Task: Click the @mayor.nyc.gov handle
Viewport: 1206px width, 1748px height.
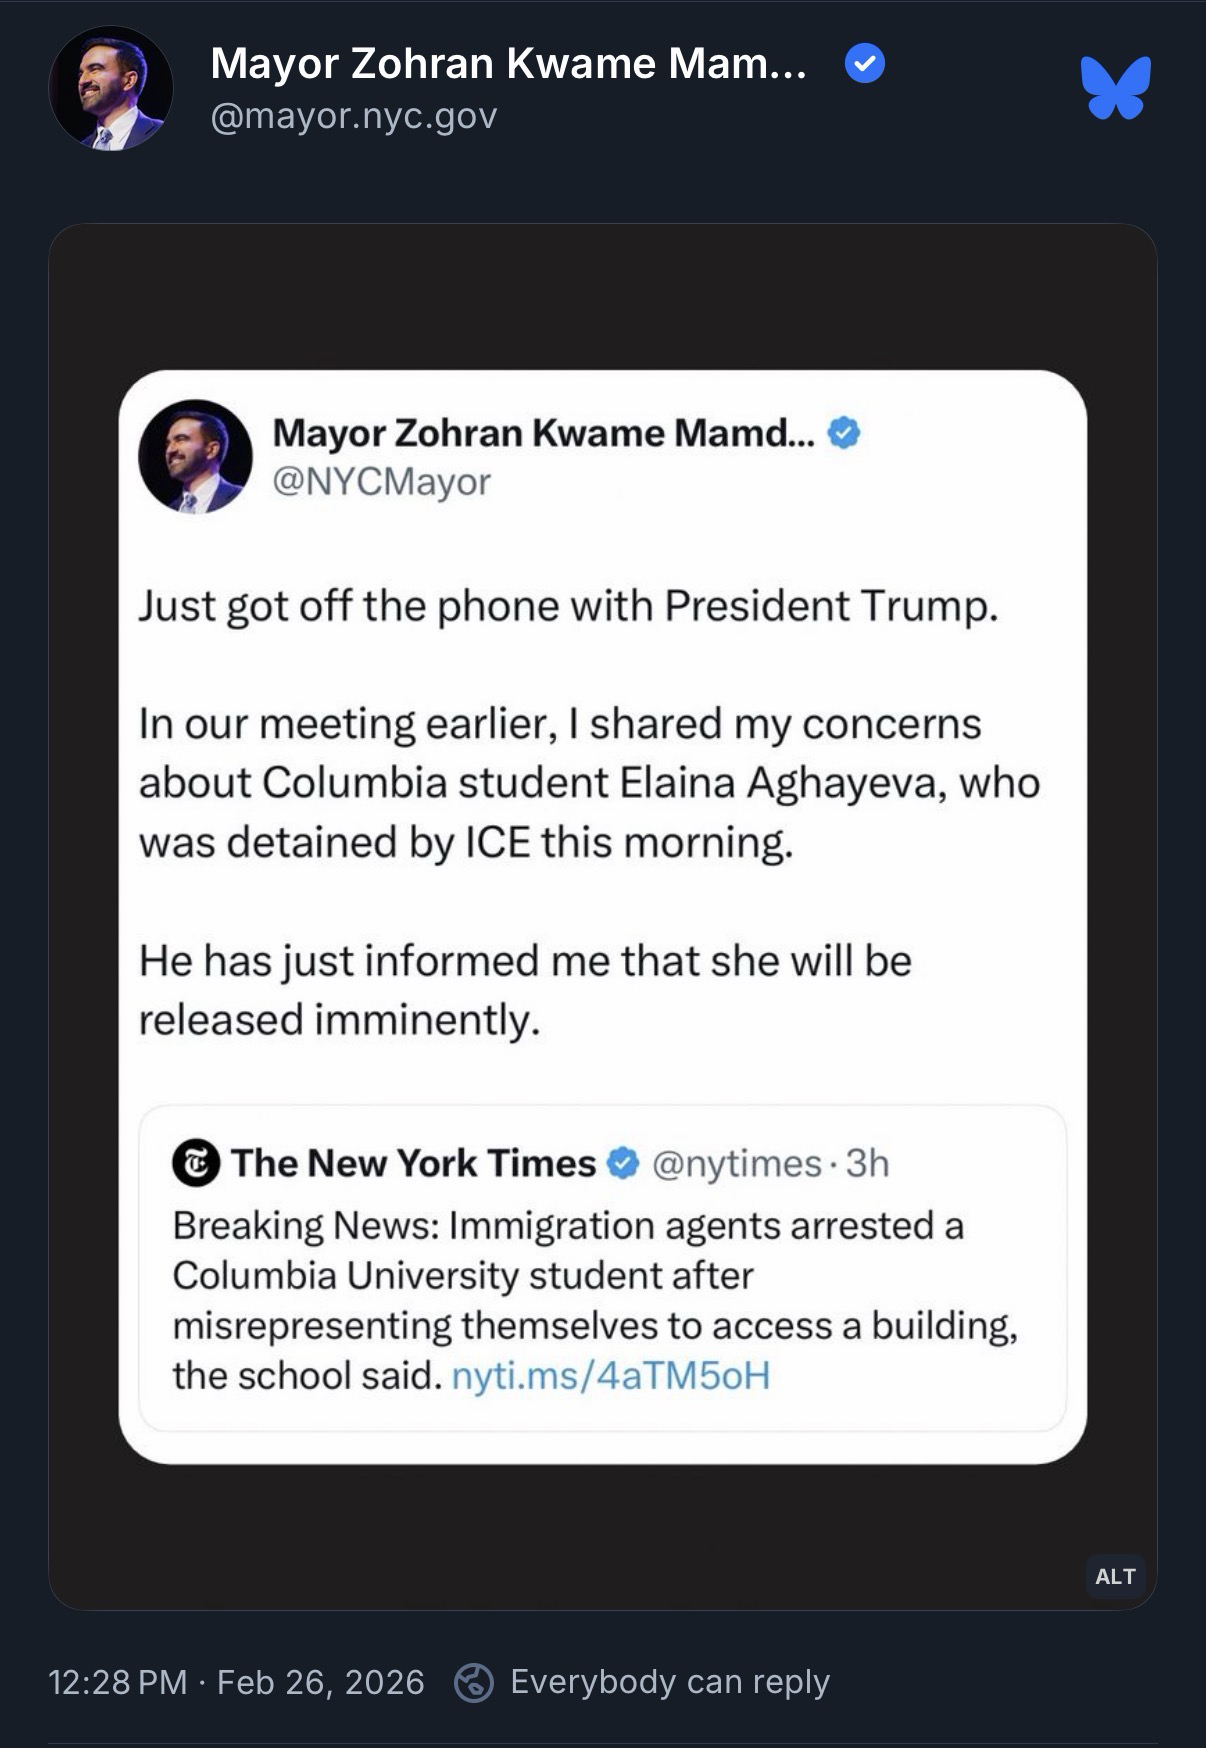Action: pos(354,117)
